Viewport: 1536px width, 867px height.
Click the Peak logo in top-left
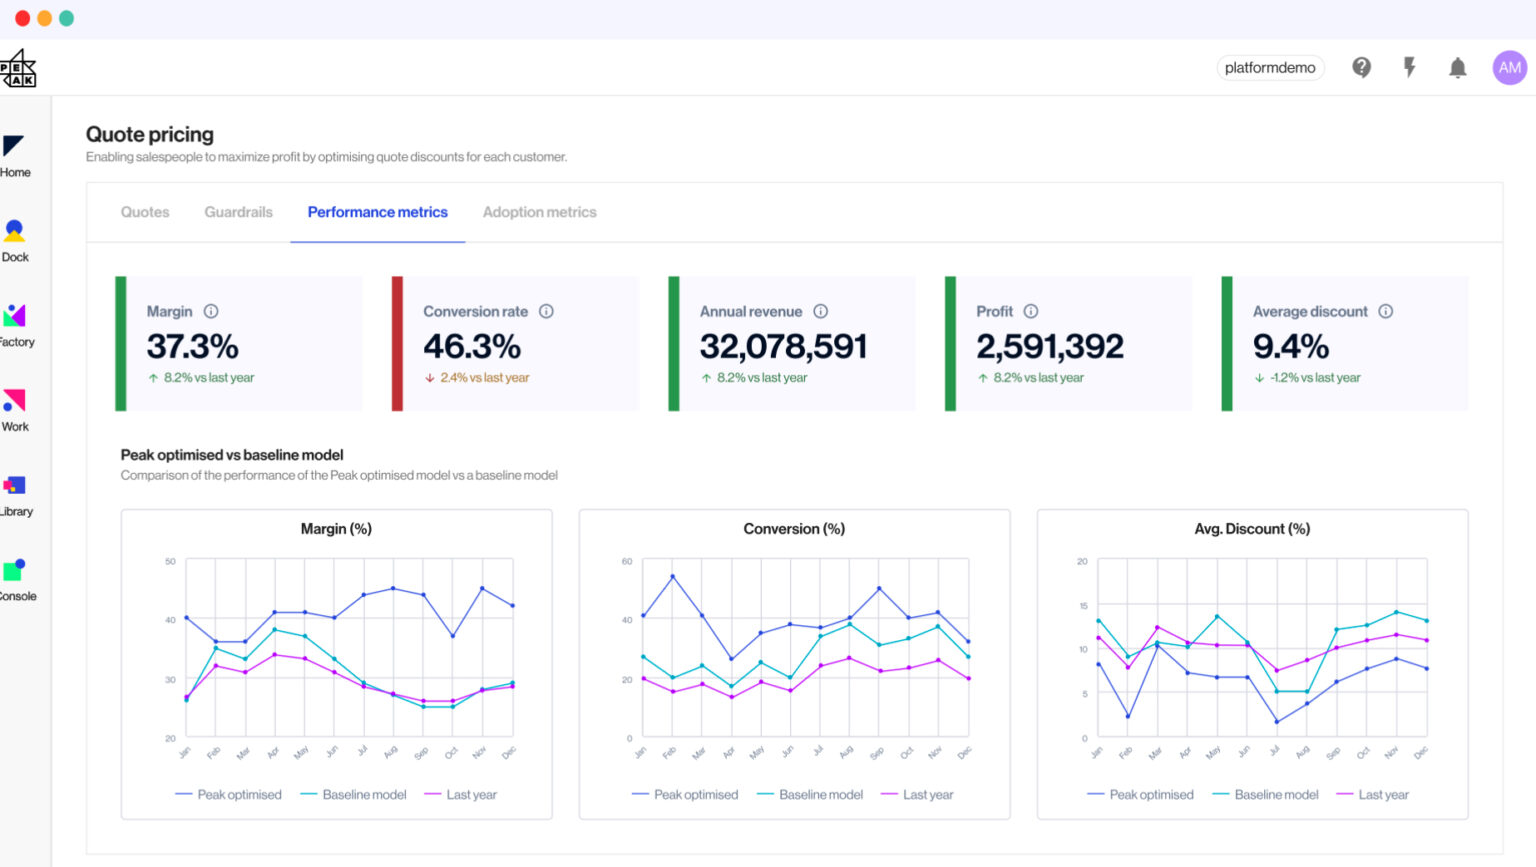click(18, 68)
